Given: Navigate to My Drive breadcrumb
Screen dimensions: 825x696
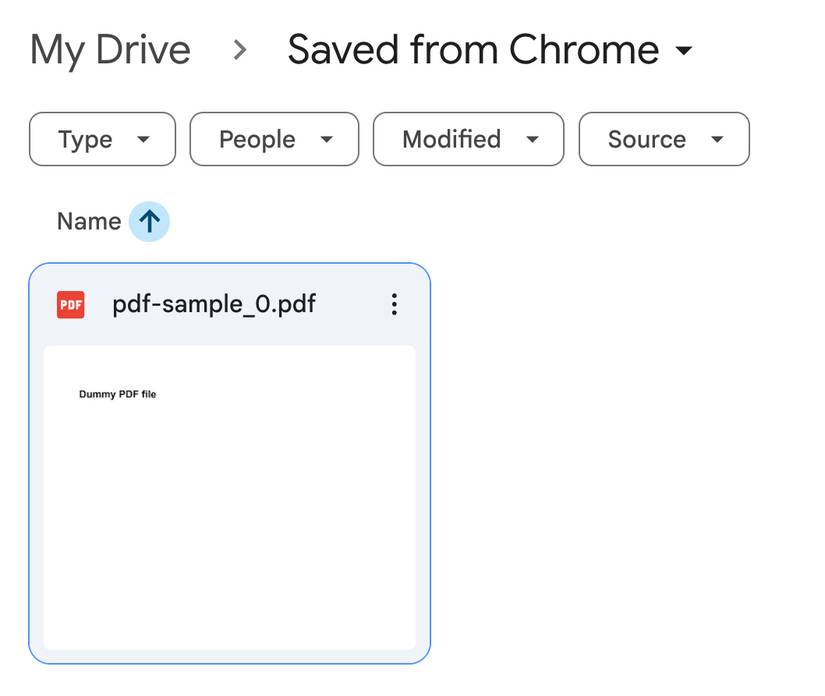Looking at the screenshot, I should 110,48.
